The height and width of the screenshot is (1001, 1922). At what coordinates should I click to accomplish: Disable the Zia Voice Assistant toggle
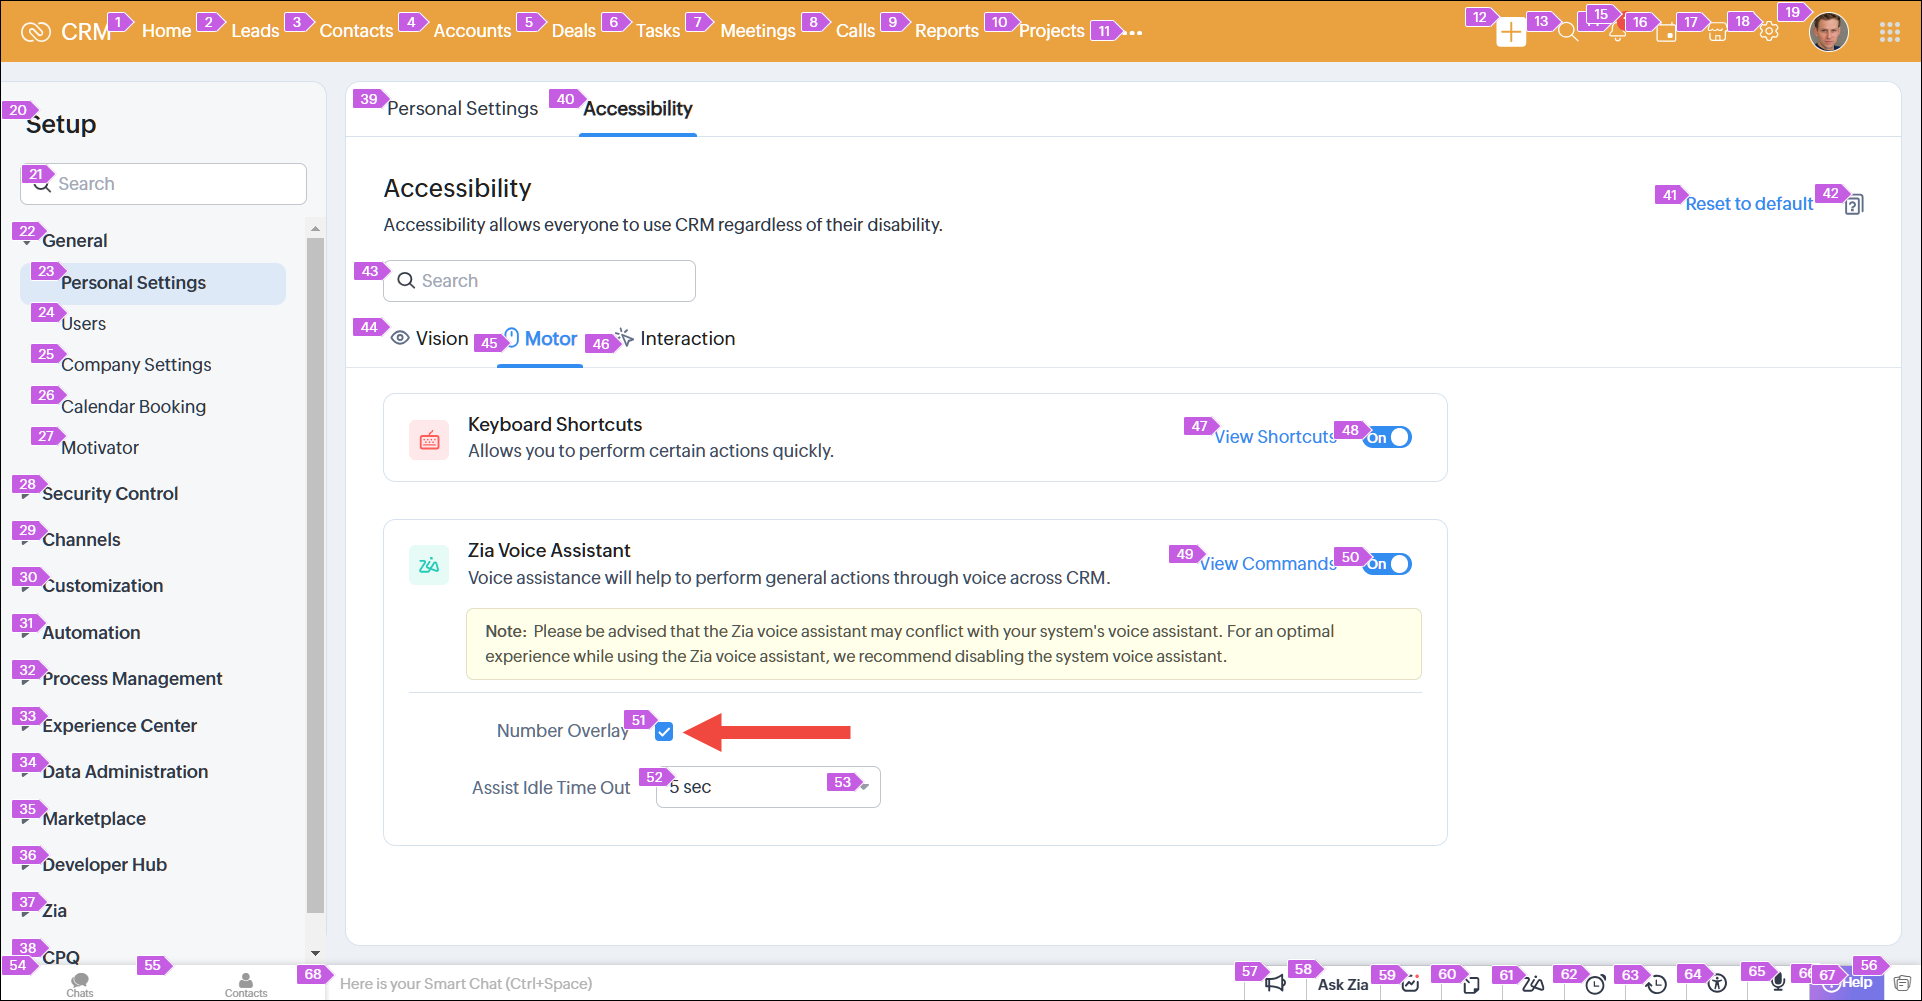1388,564
